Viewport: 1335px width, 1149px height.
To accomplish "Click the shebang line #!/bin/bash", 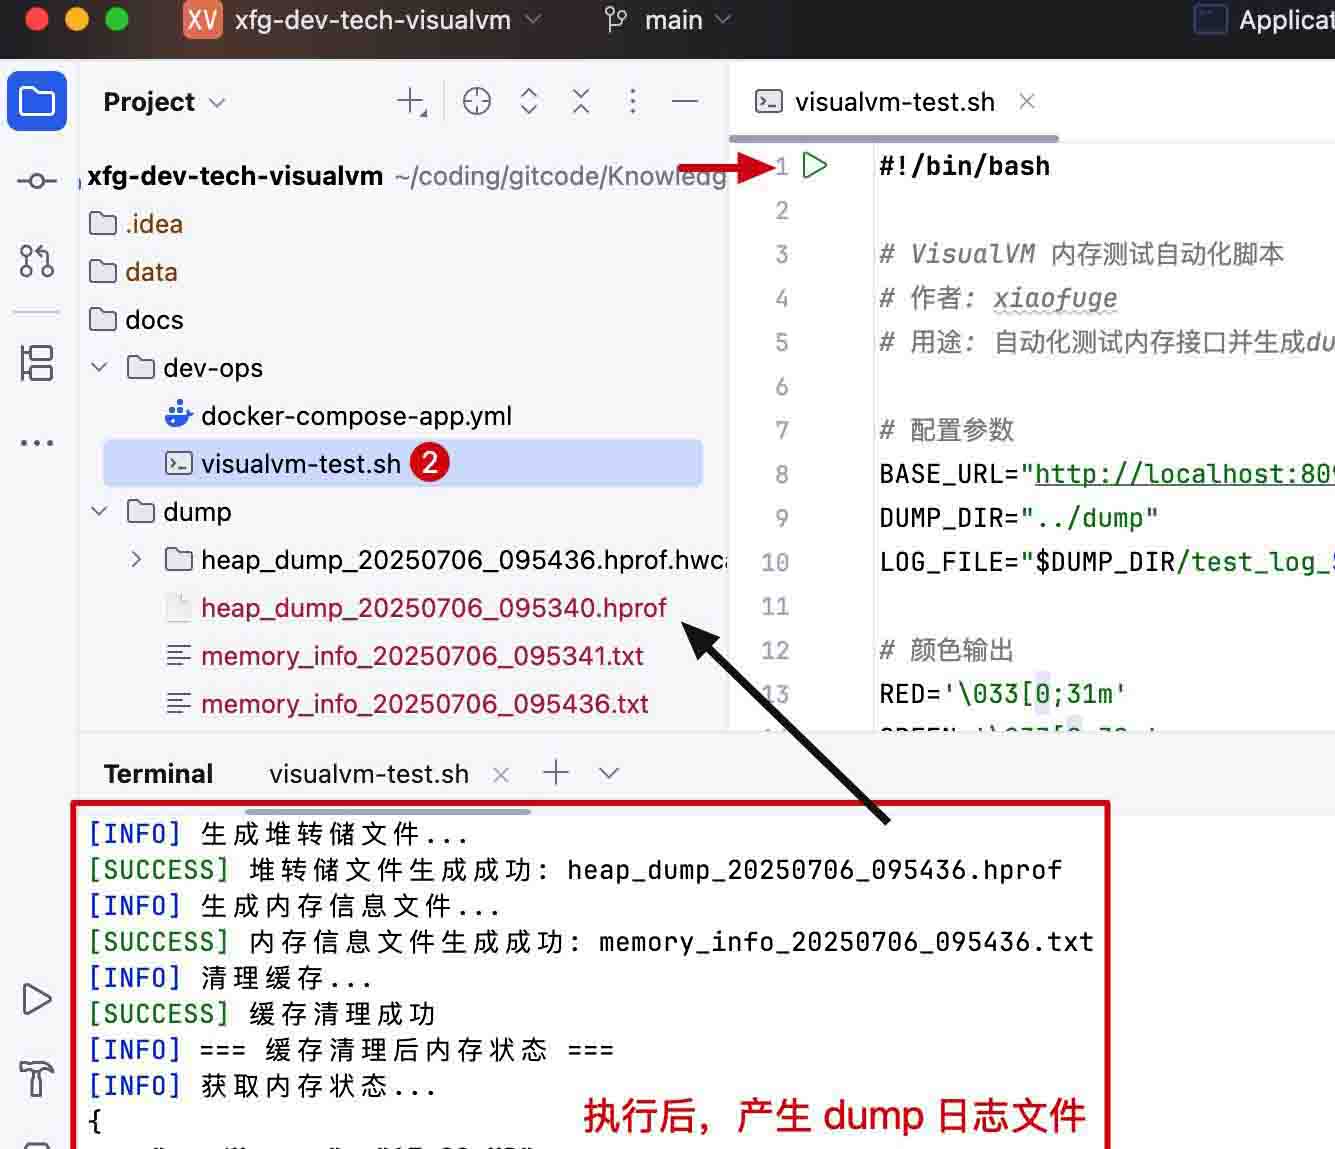I will (x=965, y=166).
